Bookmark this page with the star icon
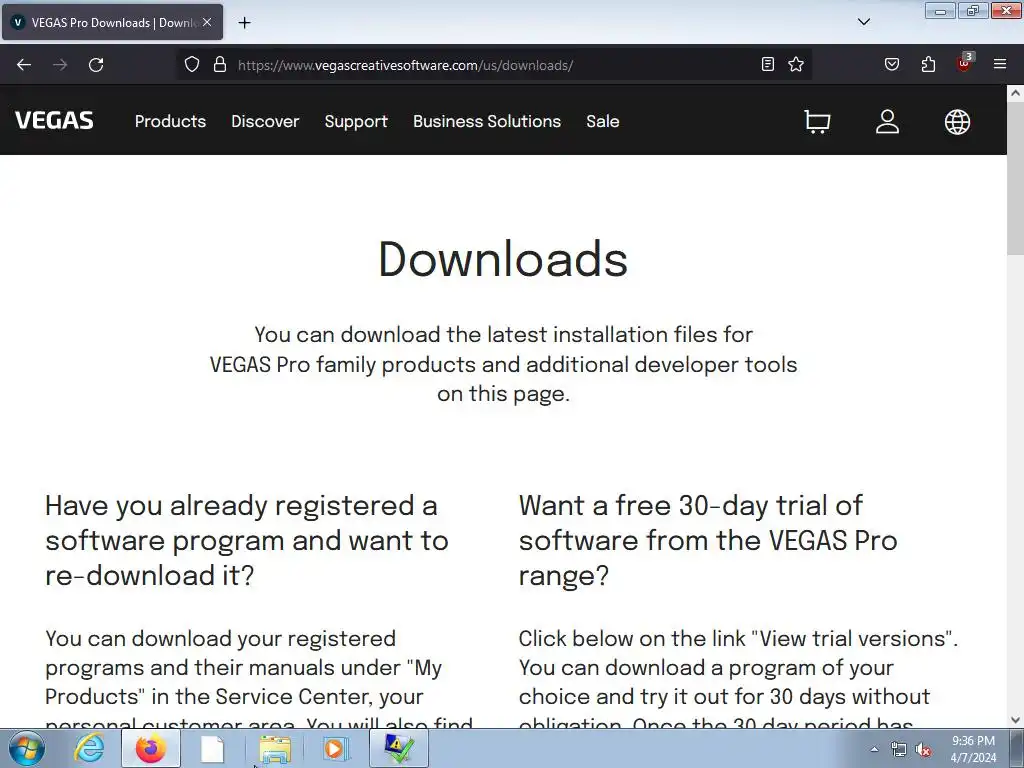 (796, 64)
